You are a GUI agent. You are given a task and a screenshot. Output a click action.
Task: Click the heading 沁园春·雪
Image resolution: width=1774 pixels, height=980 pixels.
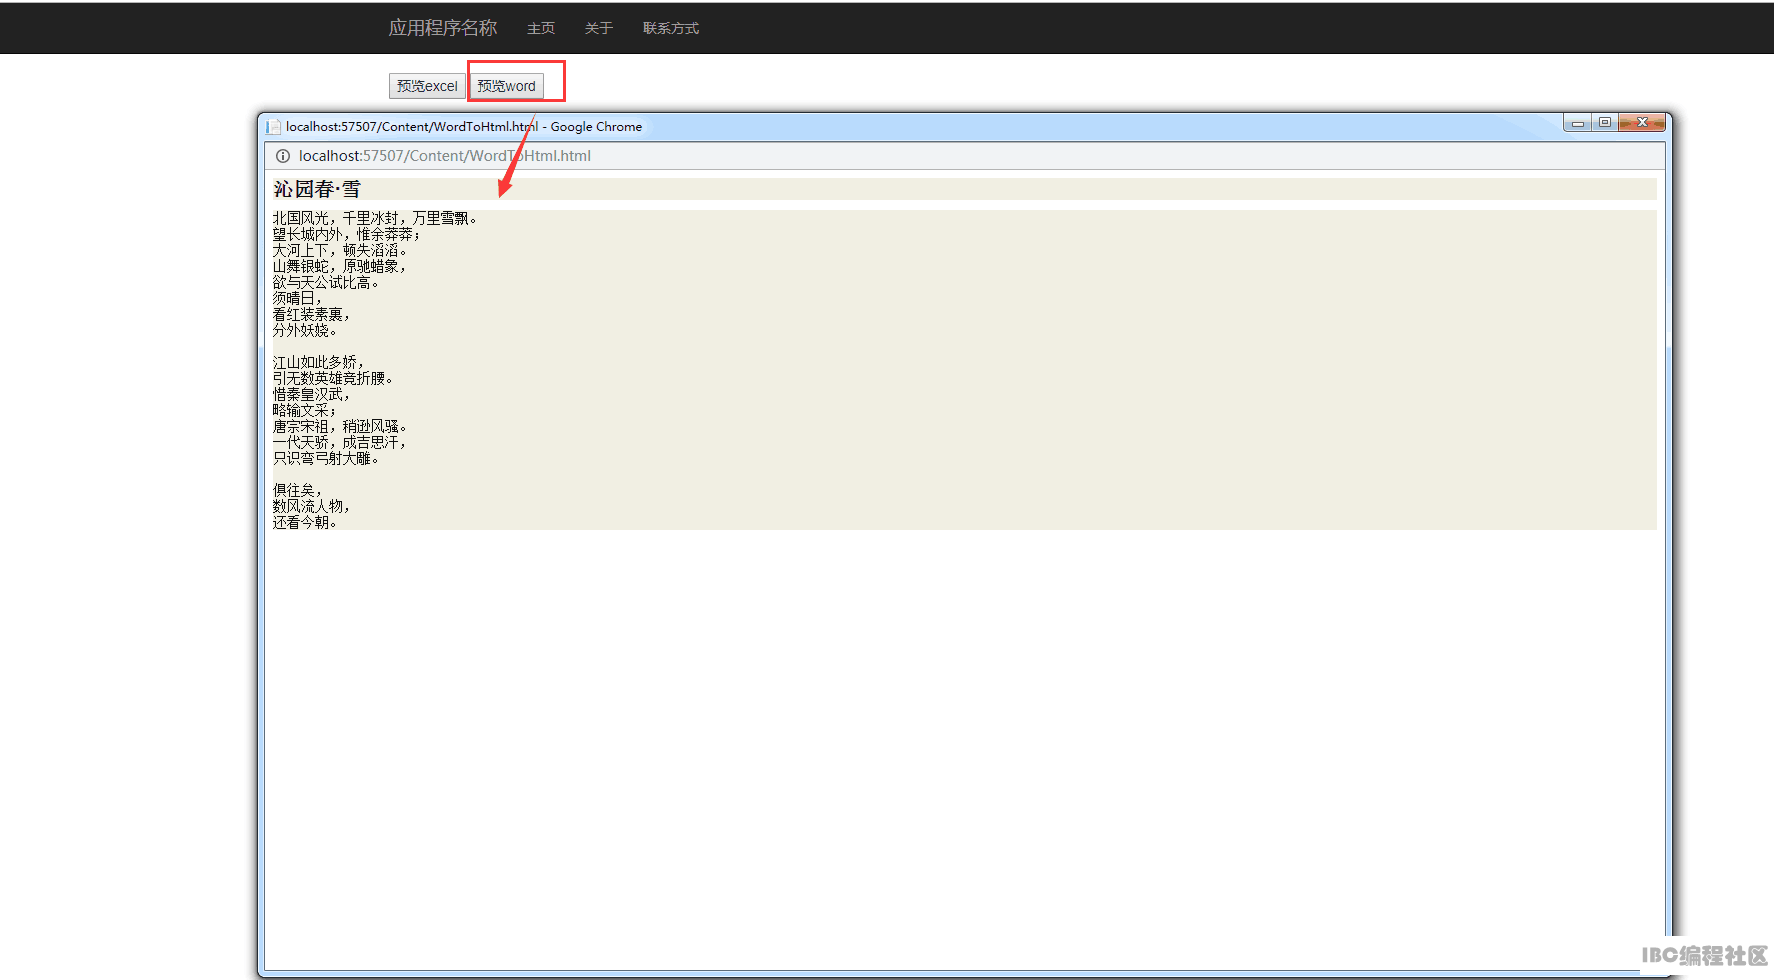point(317,189)
